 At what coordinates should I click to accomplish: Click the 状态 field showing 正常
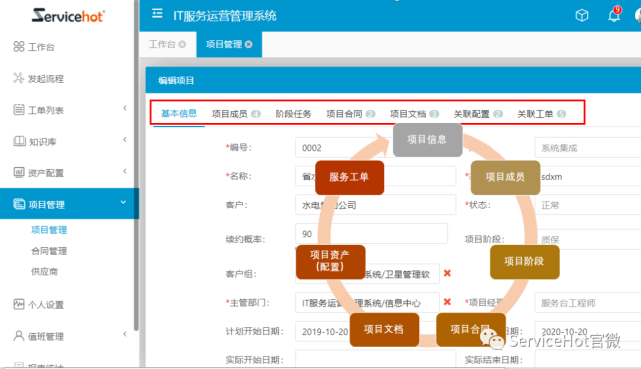(x=587, y=205)
